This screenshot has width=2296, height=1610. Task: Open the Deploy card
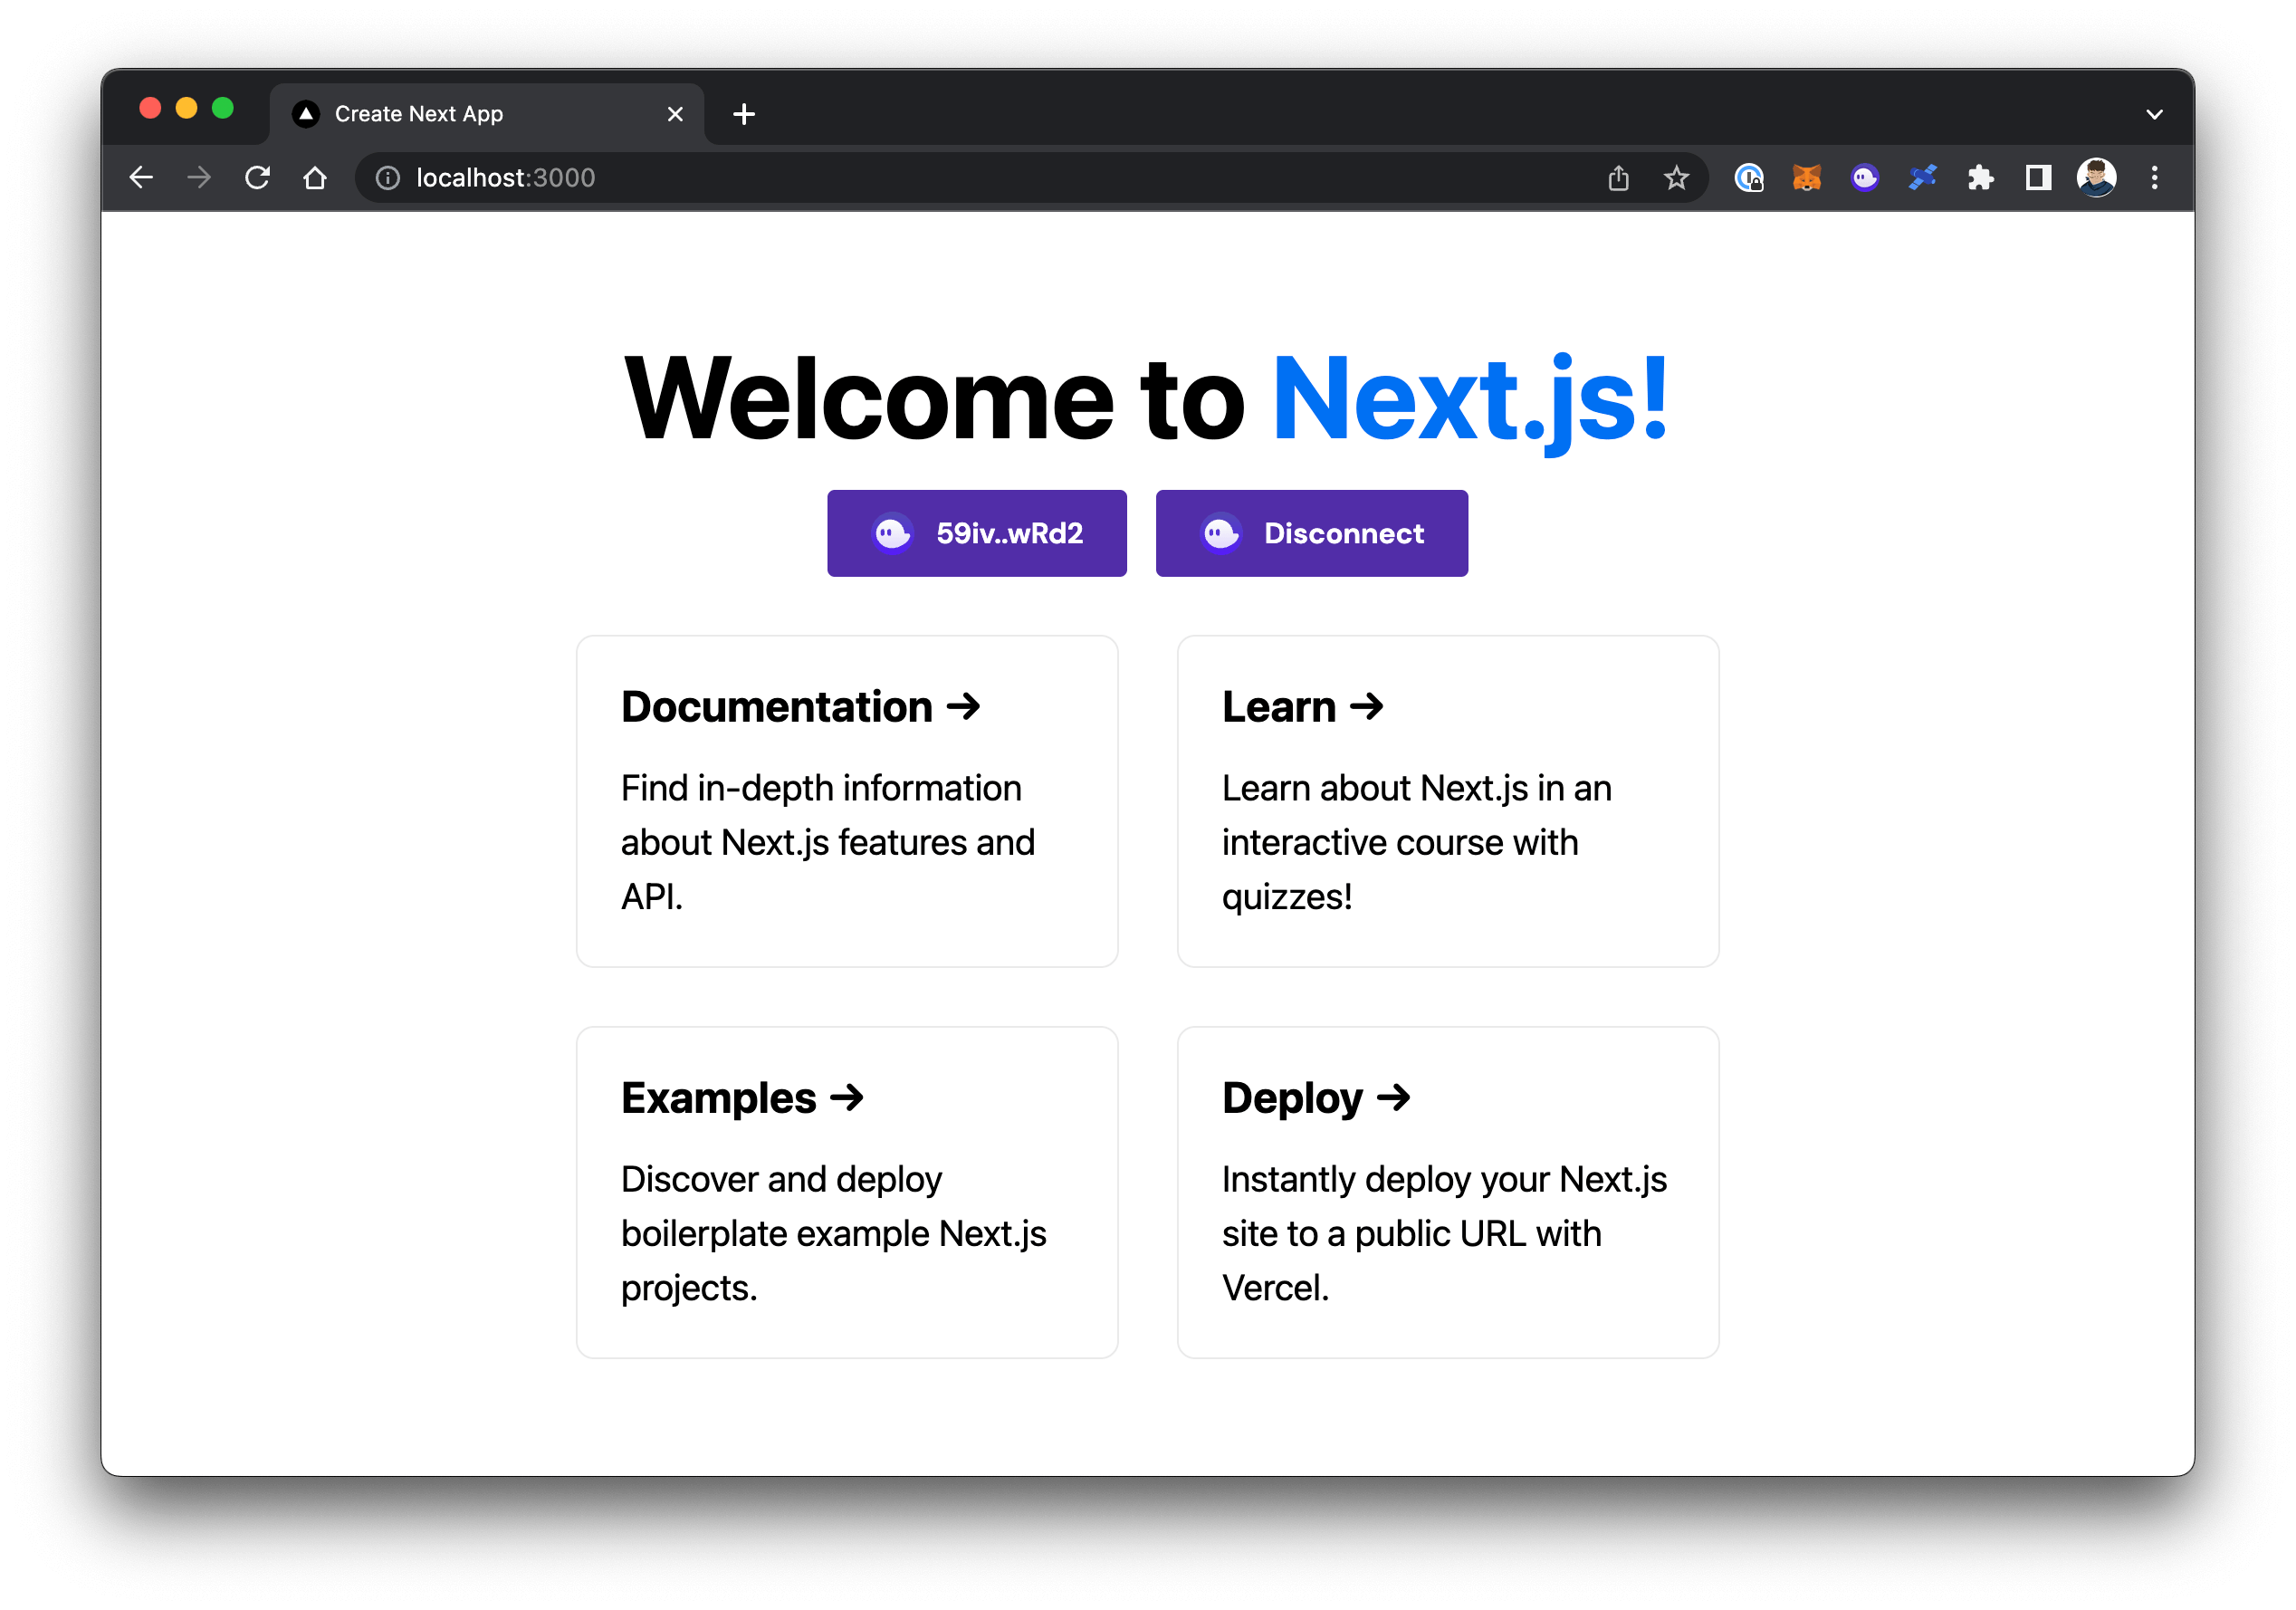tap(1448, 1192)
